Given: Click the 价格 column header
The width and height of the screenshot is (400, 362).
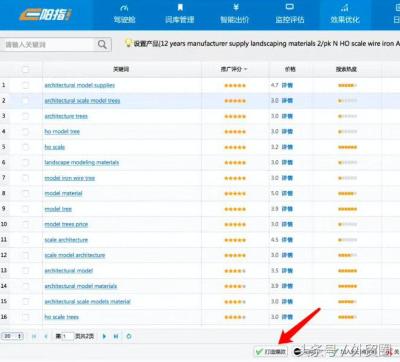Looking at the screenshot, I should coord(290,69).
